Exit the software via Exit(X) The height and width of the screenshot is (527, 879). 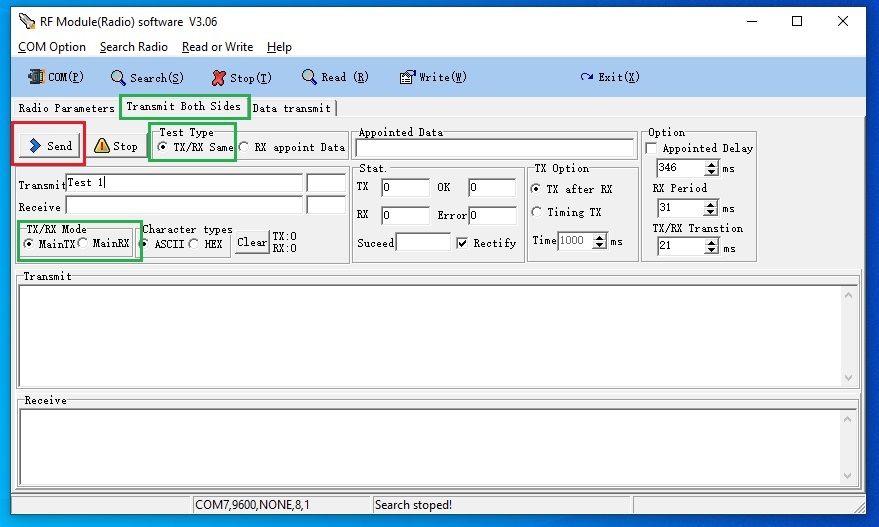pyautogui.click(x=610, y=77)
